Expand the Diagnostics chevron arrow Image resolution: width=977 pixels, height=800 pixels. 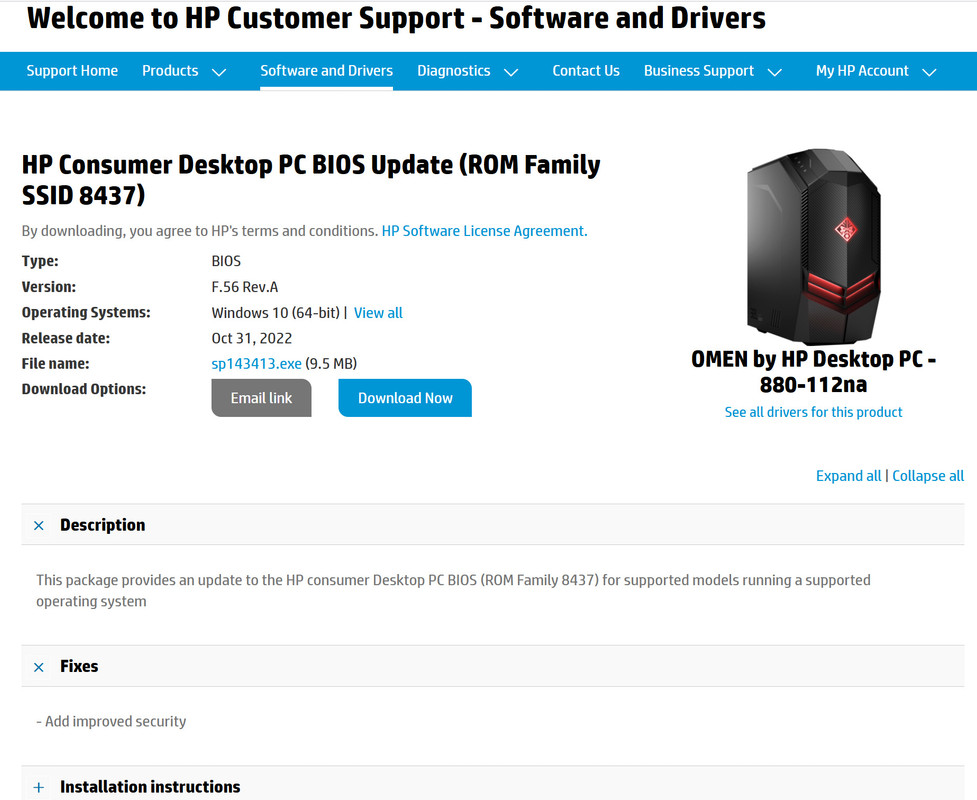click(x=511, y=72)
